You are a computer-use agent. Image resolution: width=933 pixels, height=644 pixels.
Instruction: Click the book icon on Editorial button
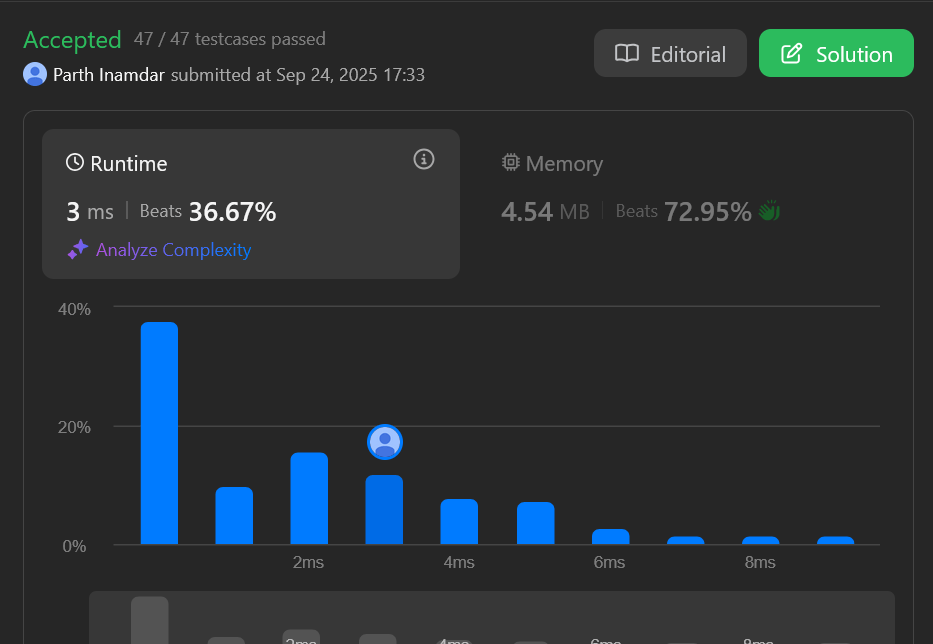(626, 54)
